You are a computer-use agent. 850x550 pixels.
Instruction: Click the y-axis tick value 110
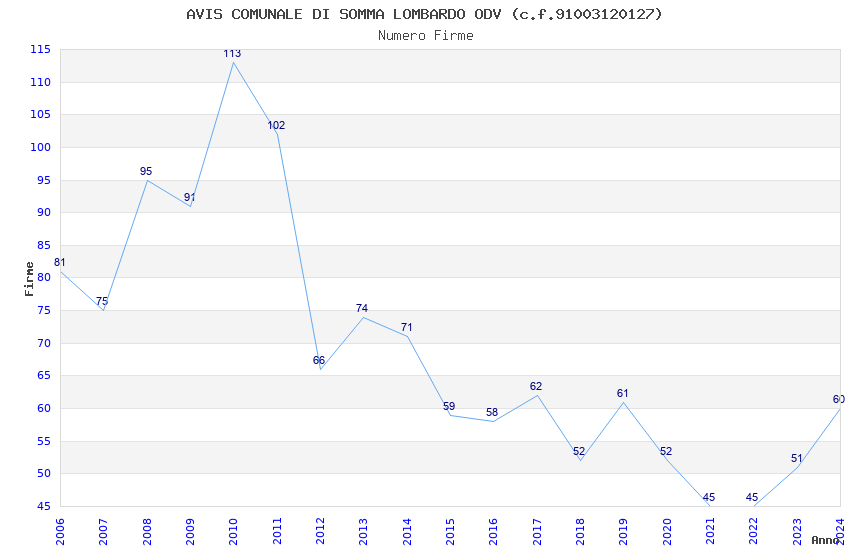tap(40, 82)
